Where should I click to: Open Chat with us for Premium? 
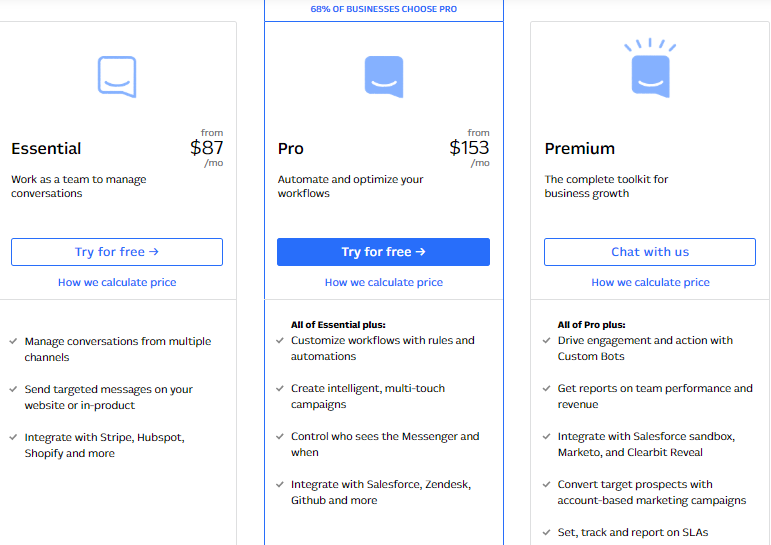(650, 252)
